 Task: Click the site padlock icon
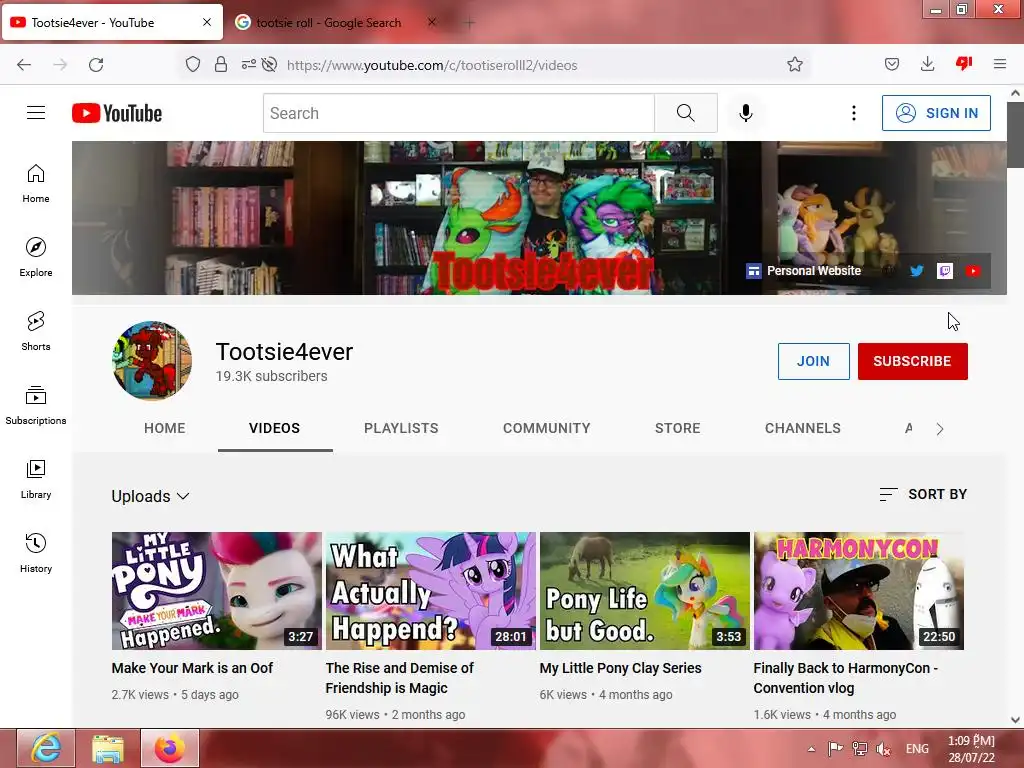[x=221, y=65]
